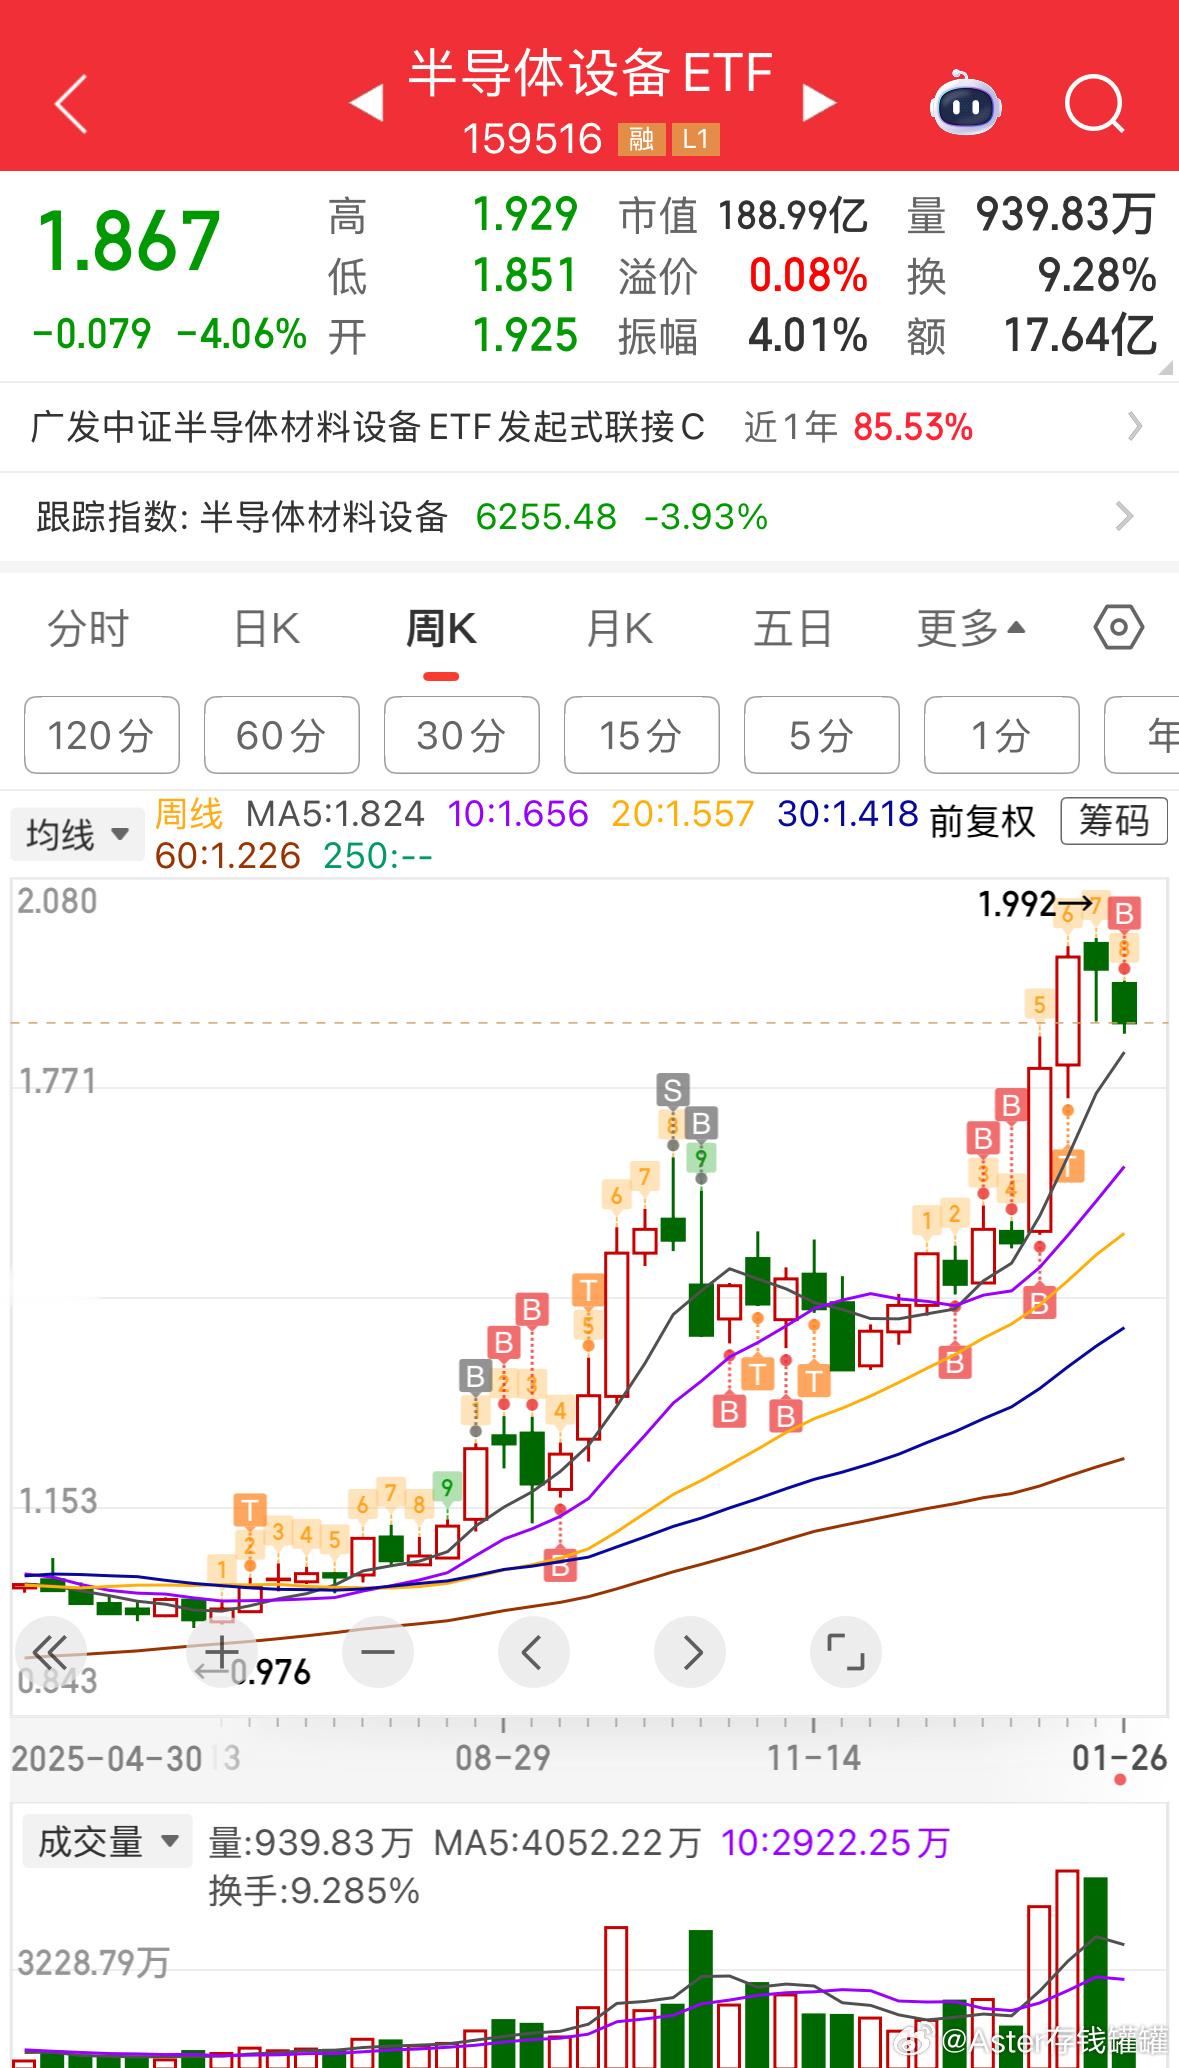This screenshot has width=1179, height=2068.
Task: Tap the 换 9.28% turnover value
Action: point(1098,276)
